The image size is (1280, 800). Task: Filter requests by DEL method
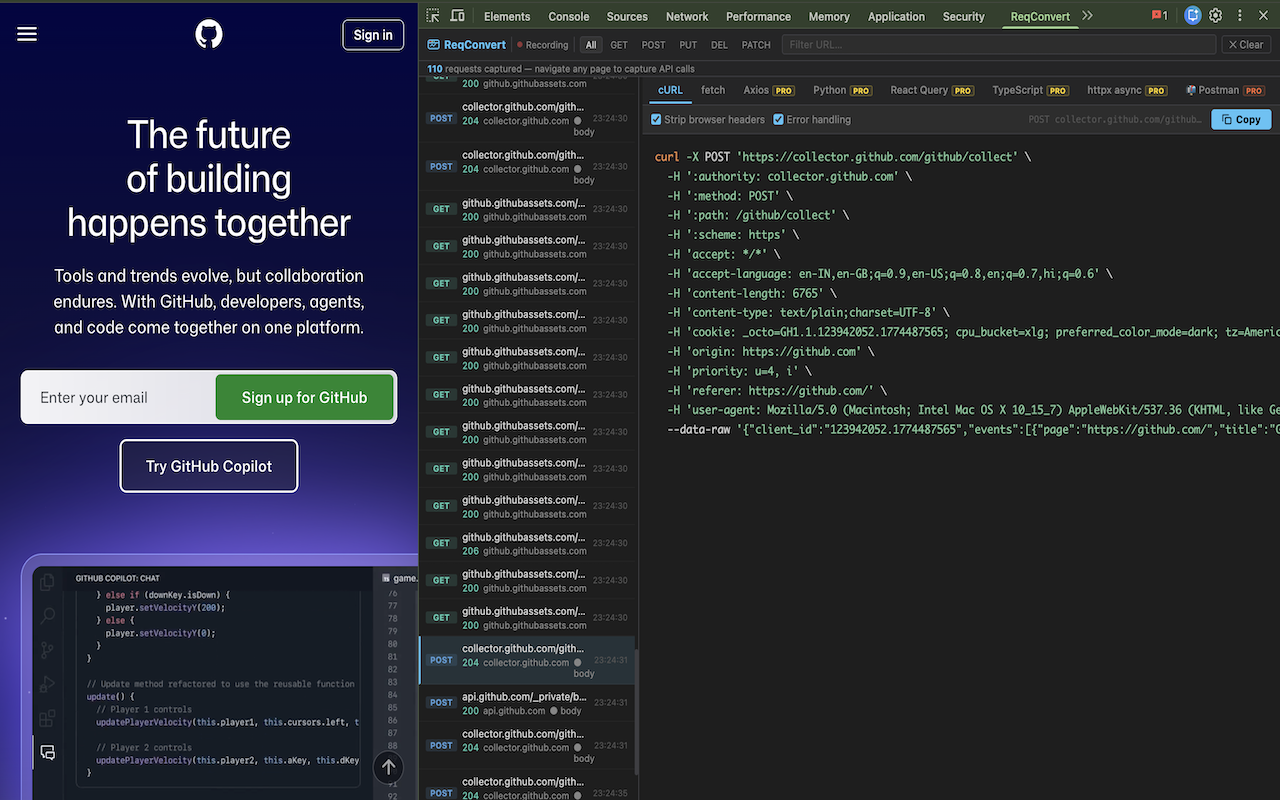pyautogui.click(x=720, y=45)
